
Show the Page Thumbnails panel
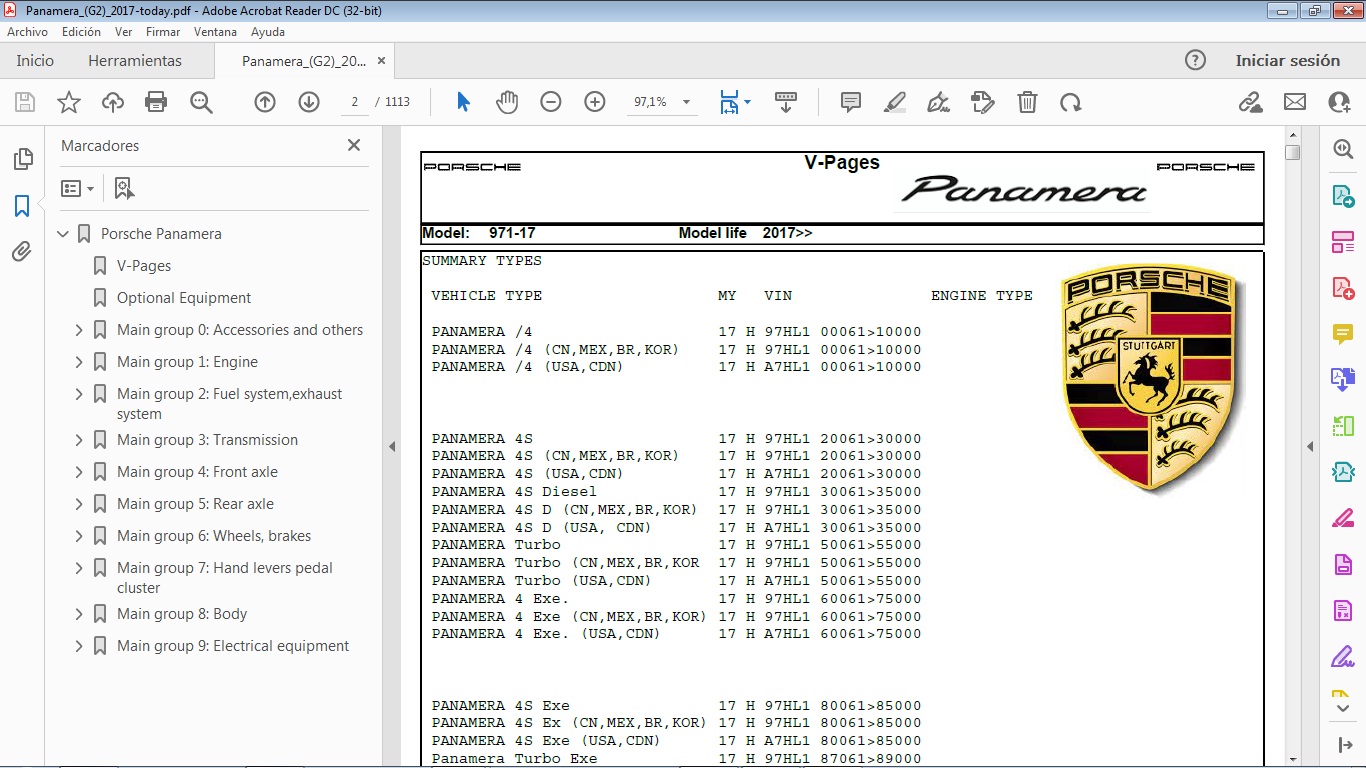[22, 159]
